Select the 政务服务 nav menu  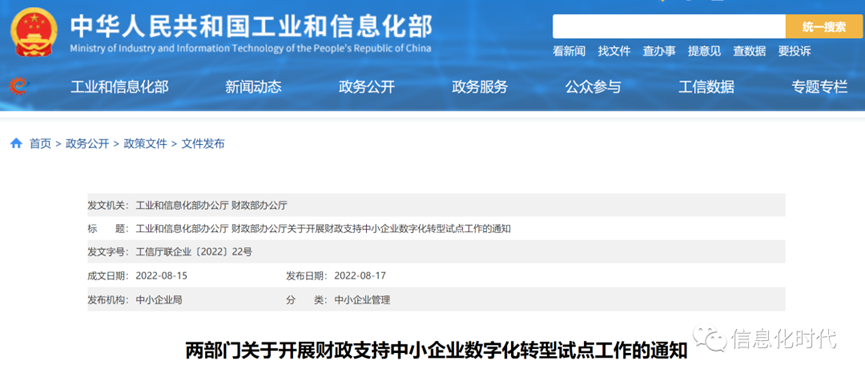tap(480, 87)
